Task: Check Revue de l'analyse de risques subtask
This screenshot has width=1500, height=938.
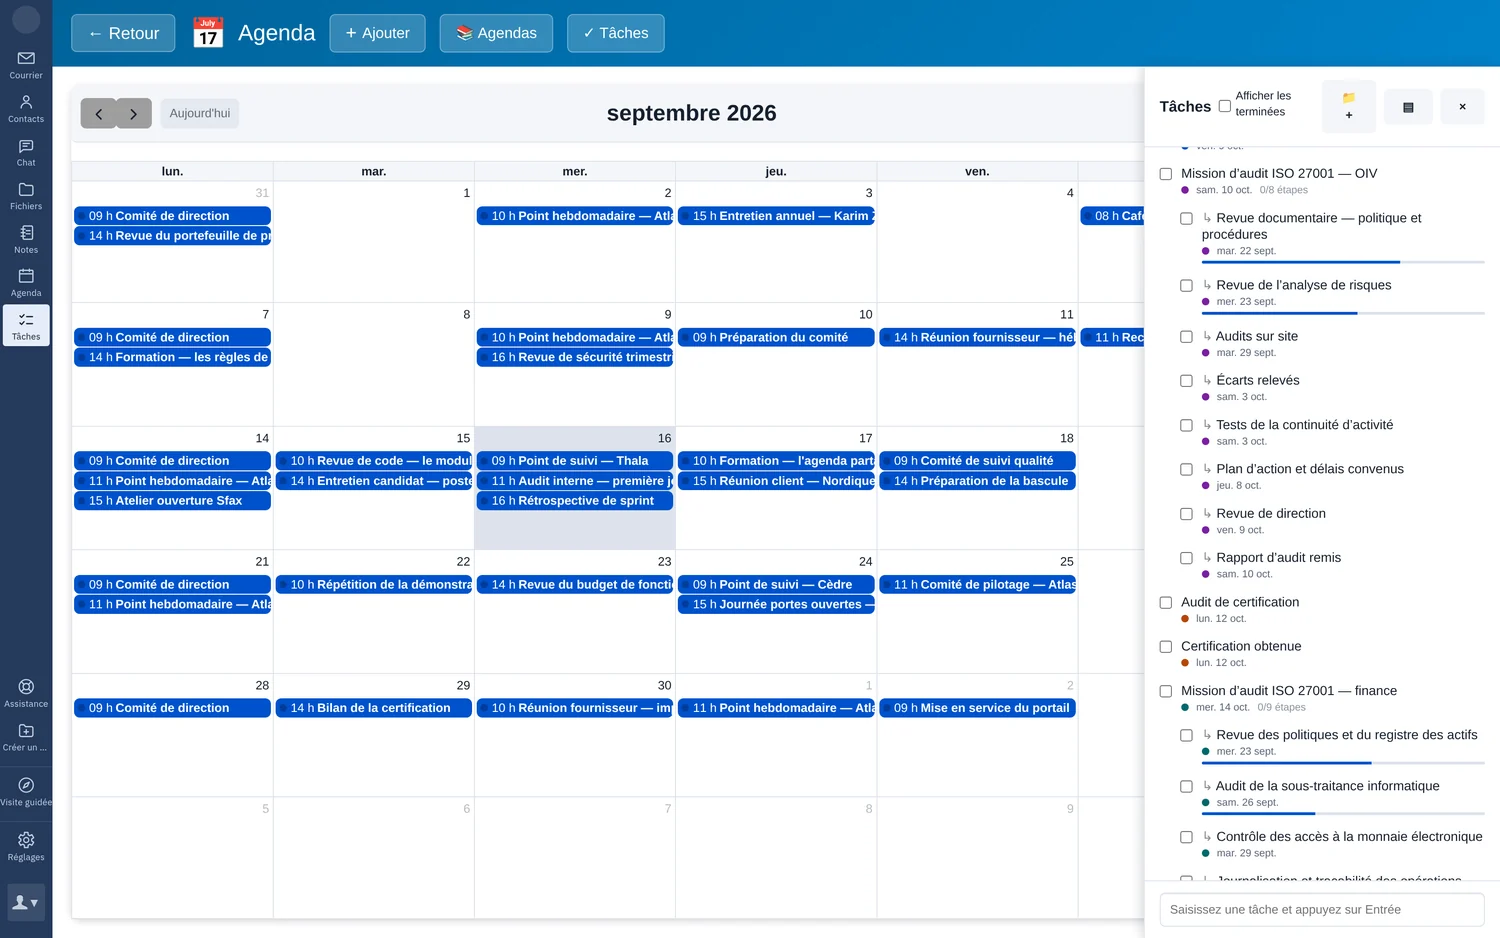Action: [x=1186, y=286]
